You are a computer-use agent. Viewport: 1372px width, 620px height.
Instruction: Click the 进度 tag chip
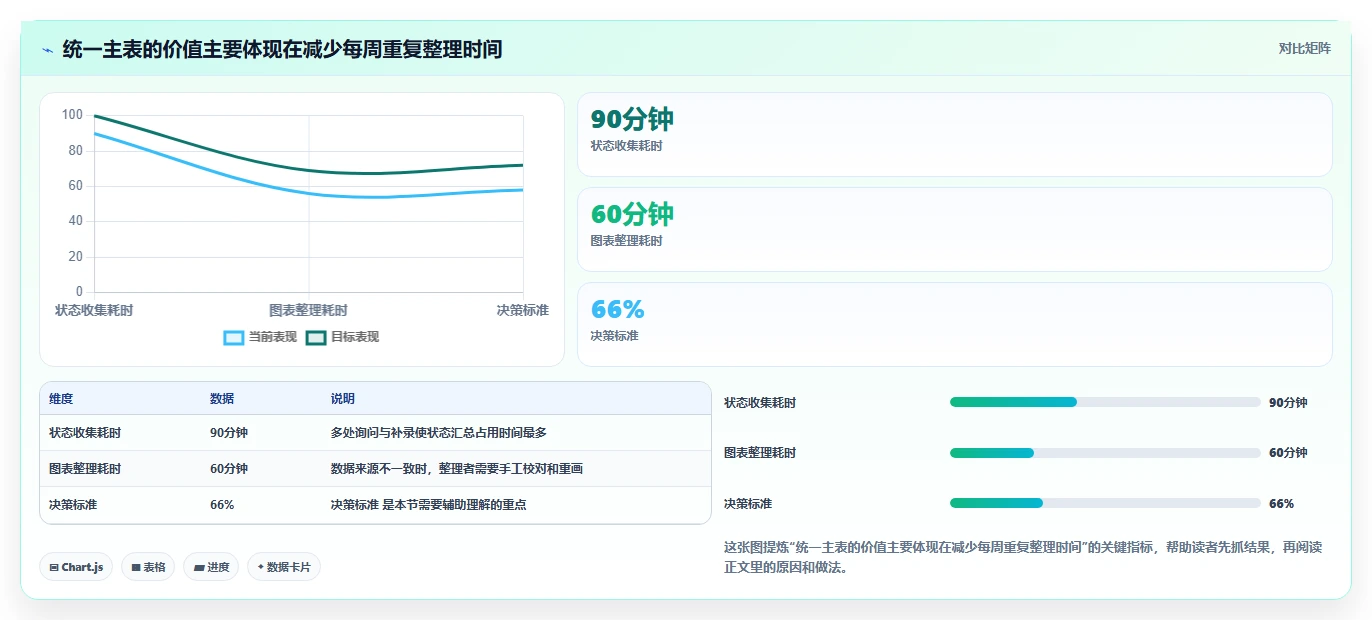pos(211,567)
